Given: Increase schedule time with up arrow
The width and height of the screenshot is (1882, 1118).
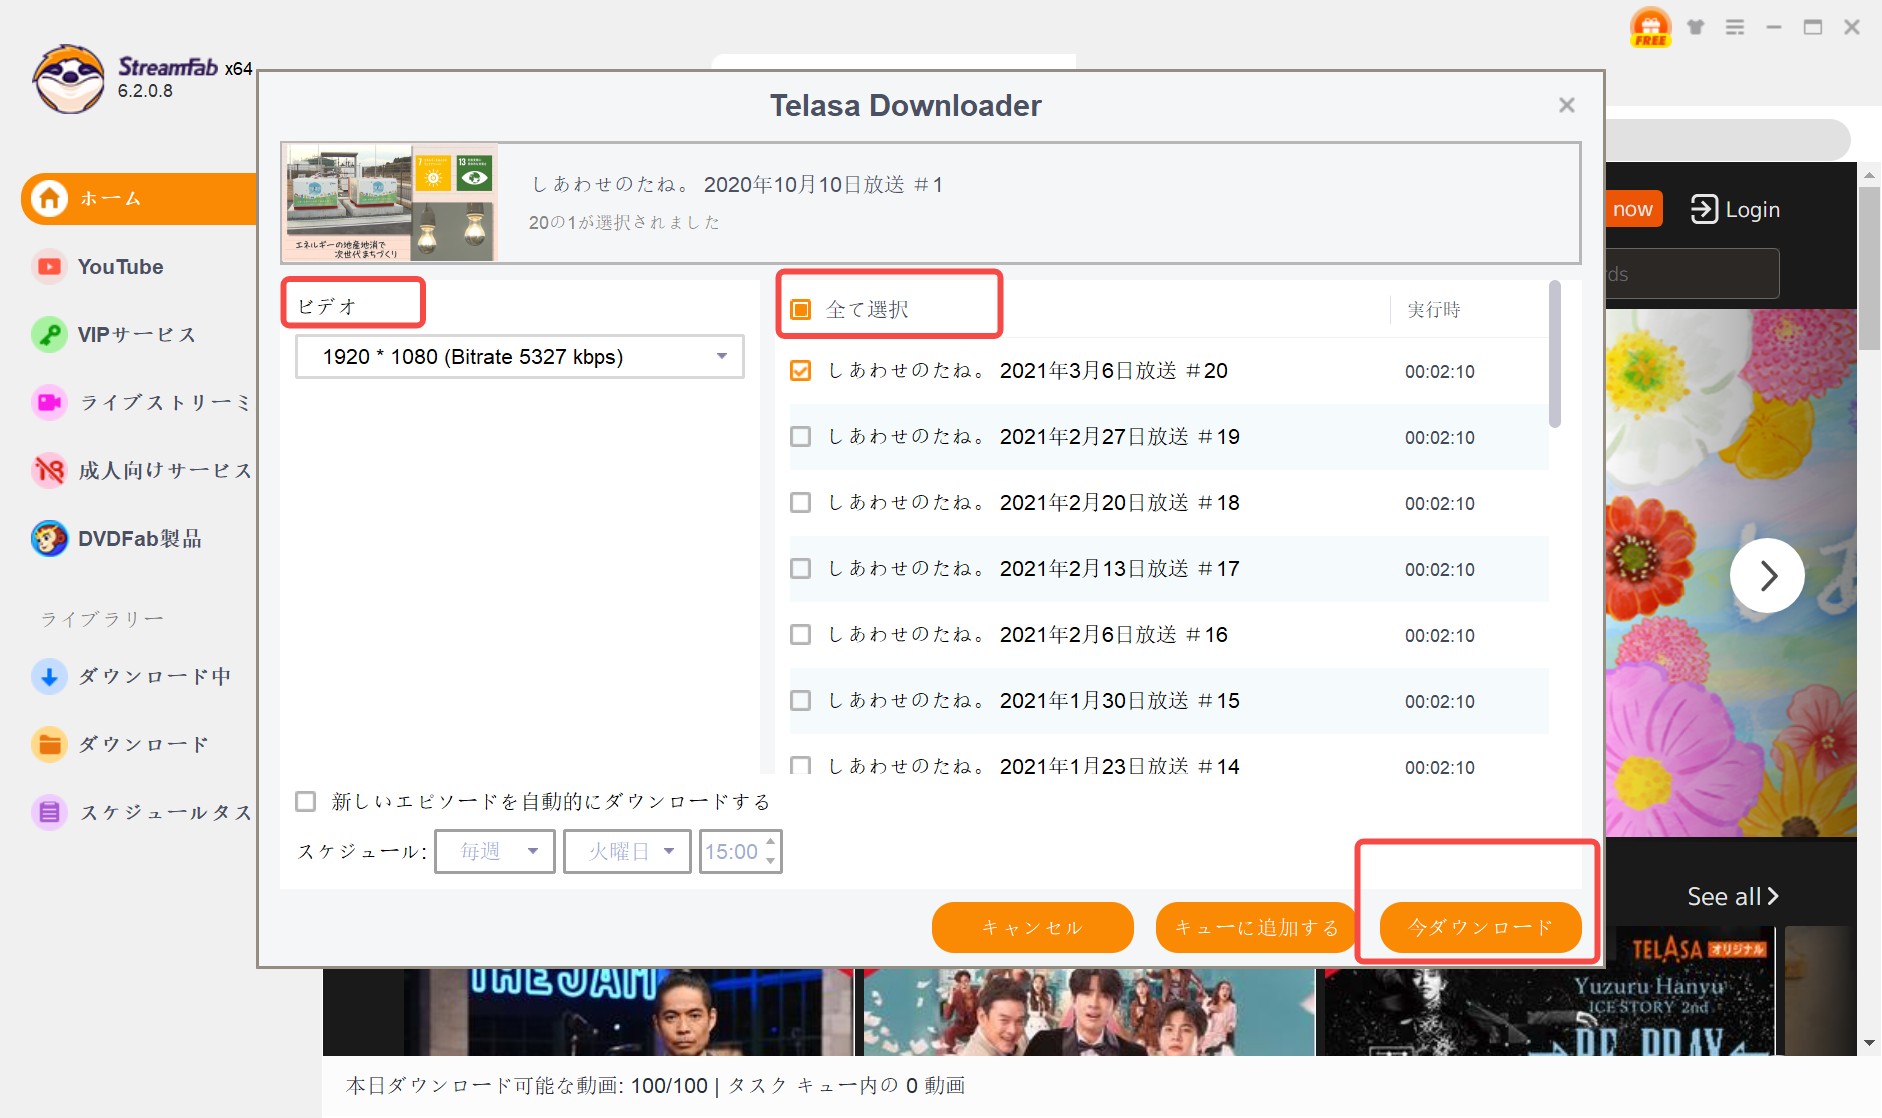Looking at the screenshot, I should coord(770,842).
